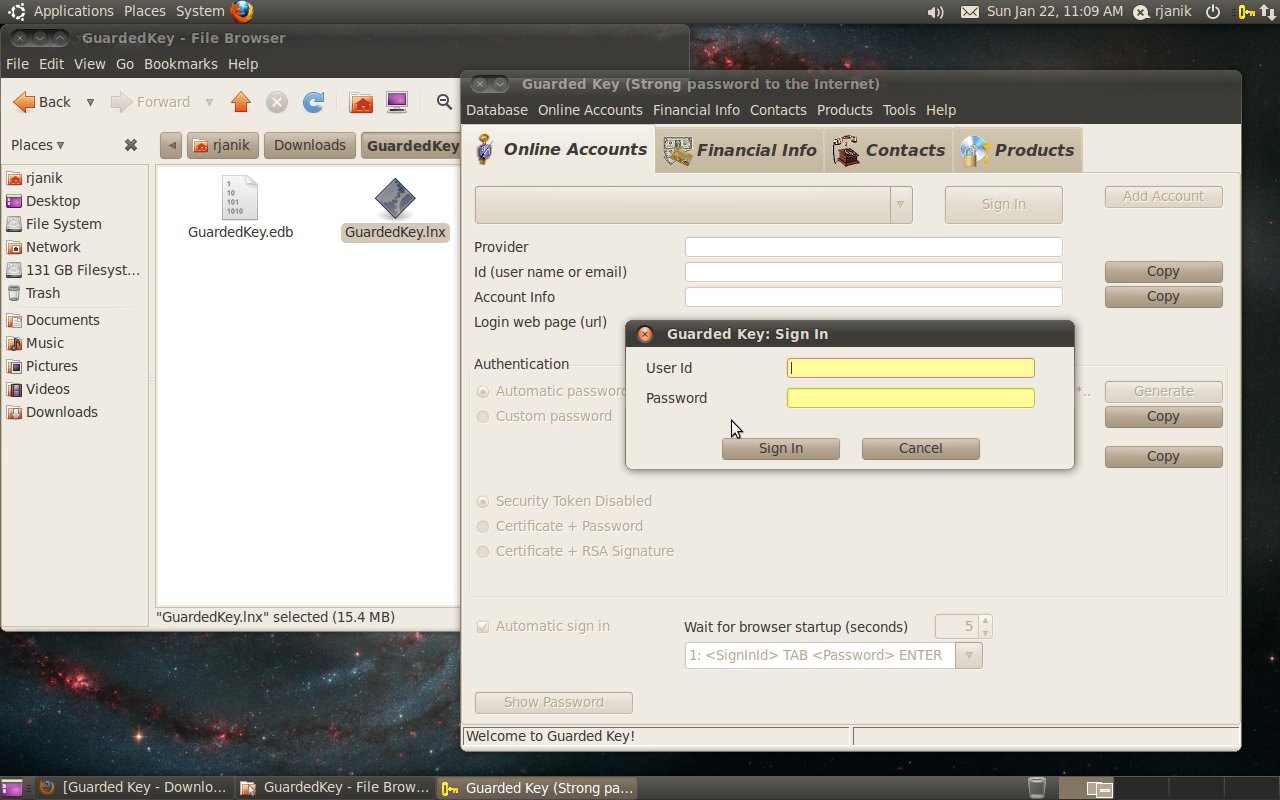Reload the current folder in File Browser
1280x800 pixels.
click(314, 102)
